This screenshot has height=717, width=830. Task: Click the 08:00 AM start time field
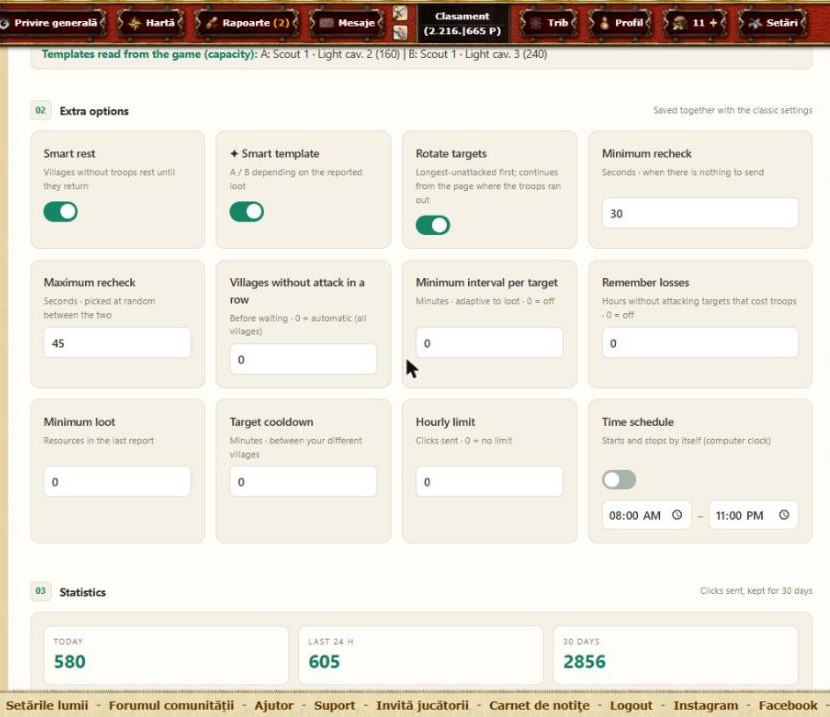pyautogui.click(x=646, y=515)
